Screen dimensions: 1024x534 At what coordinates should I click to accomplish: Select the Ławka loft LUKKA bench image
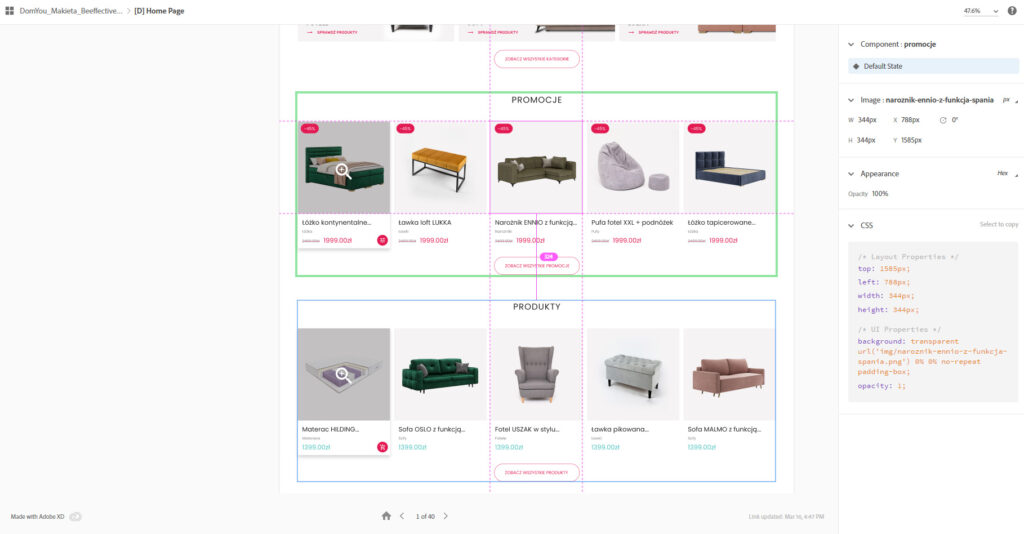click(440, 167)
